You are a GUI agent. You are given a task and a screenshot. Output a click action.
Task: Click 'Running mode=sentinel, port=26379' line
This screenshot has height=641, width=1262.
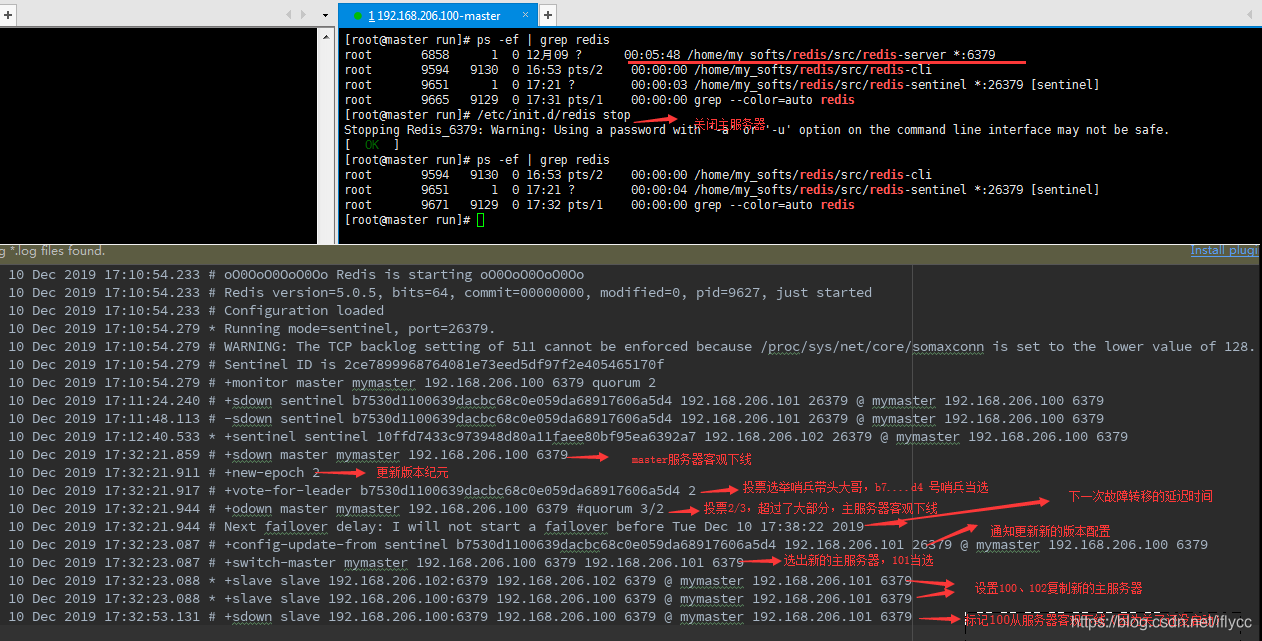tap(252, 328)
